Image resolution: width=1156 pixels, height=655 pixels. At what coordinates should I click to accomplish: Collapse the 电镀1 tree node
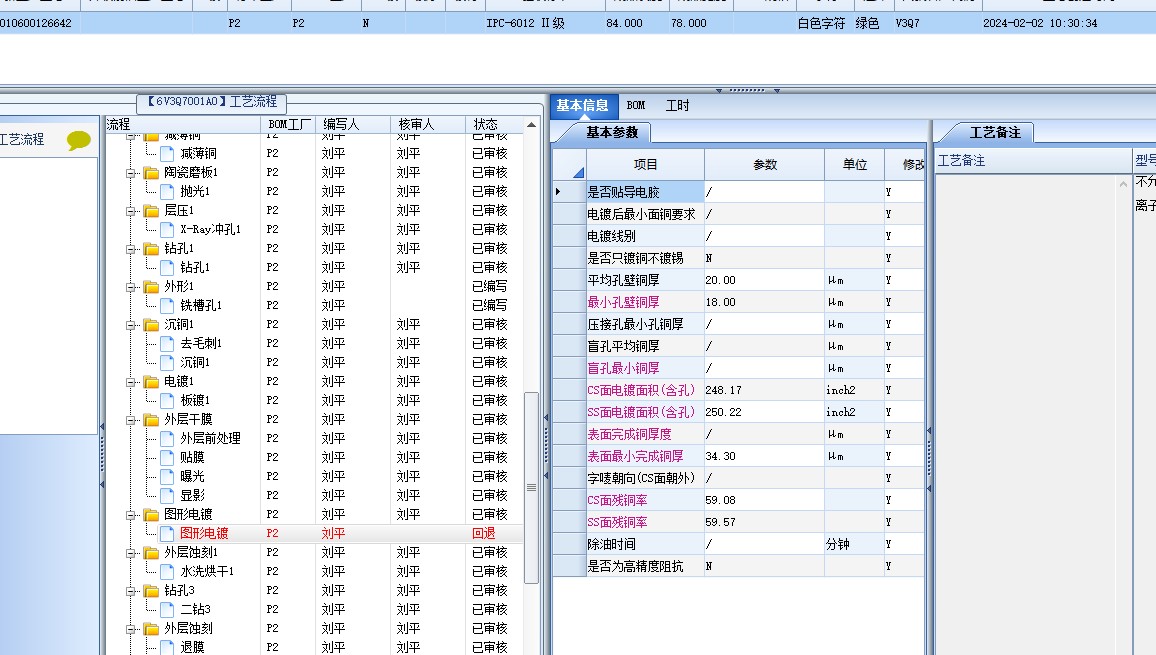[x=131, y=382]
